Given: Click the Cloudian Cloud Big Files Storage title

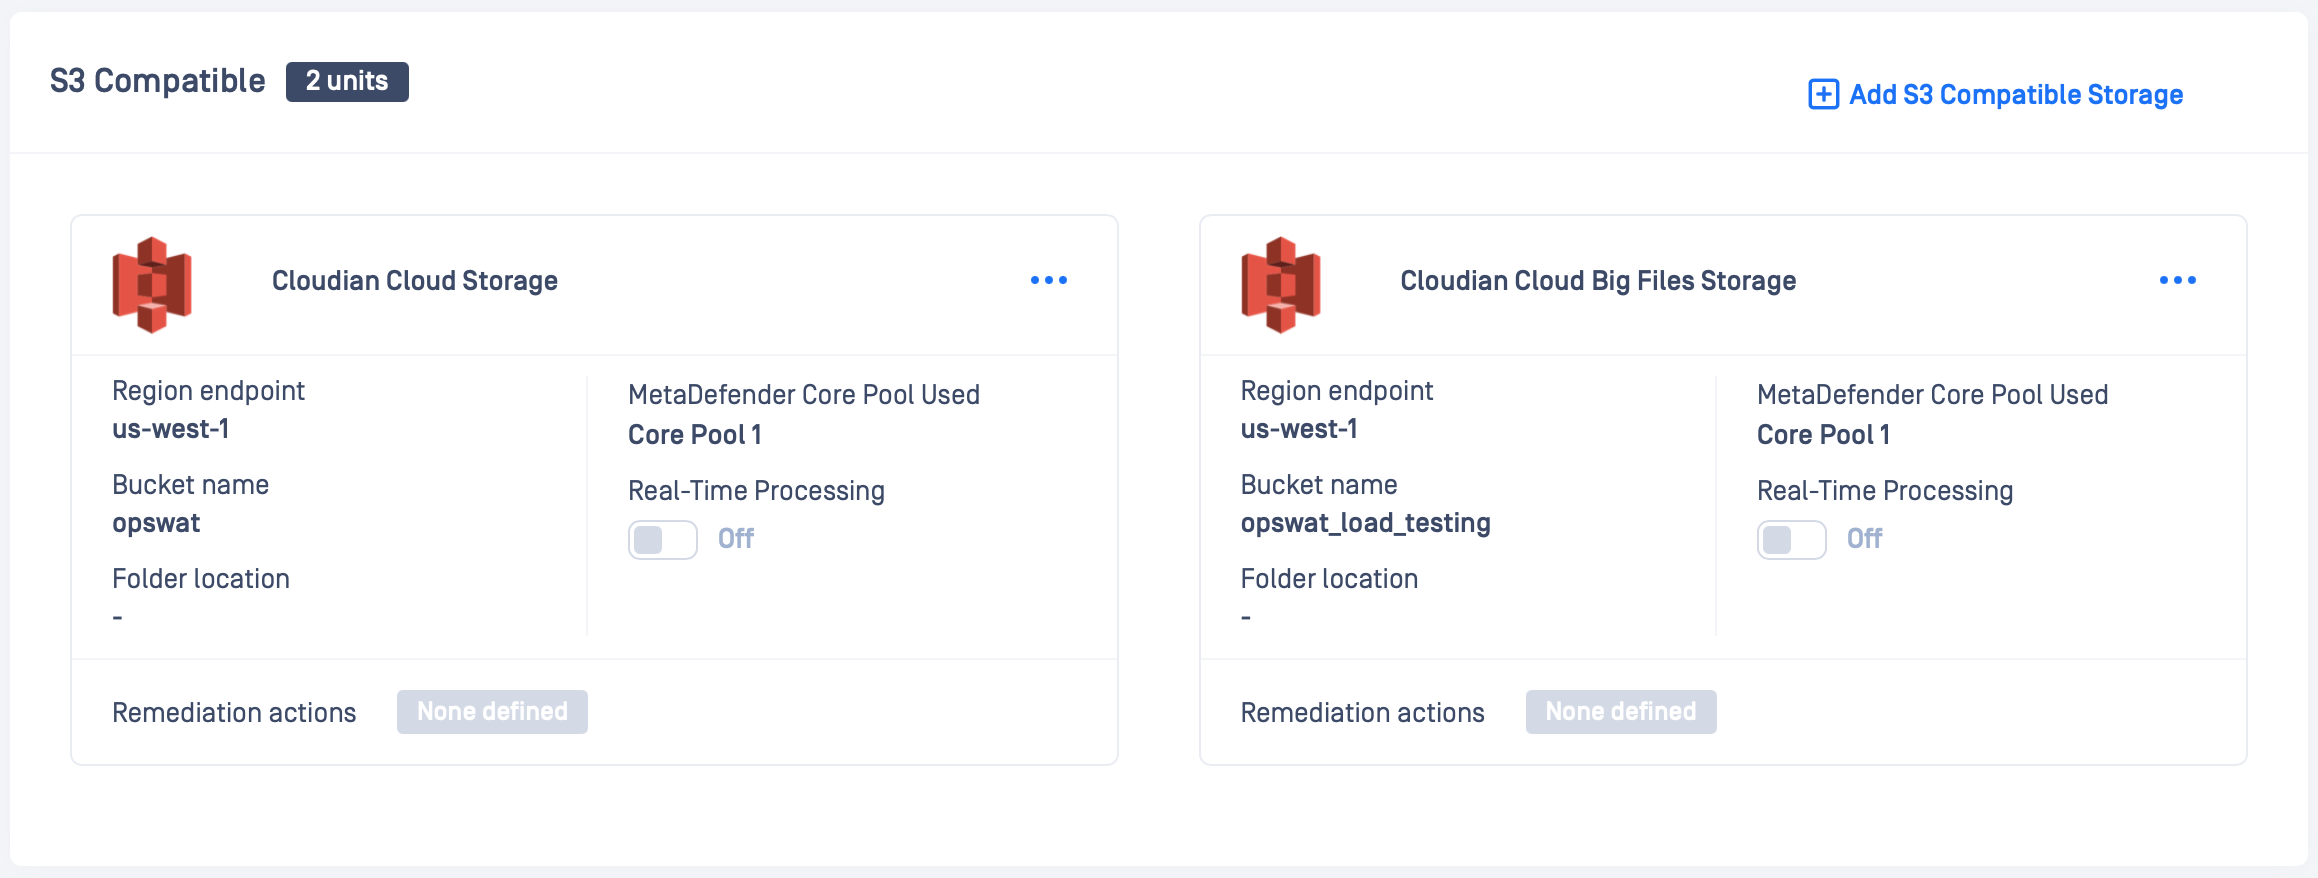Looking at the screenshot, I should 1597,281.
